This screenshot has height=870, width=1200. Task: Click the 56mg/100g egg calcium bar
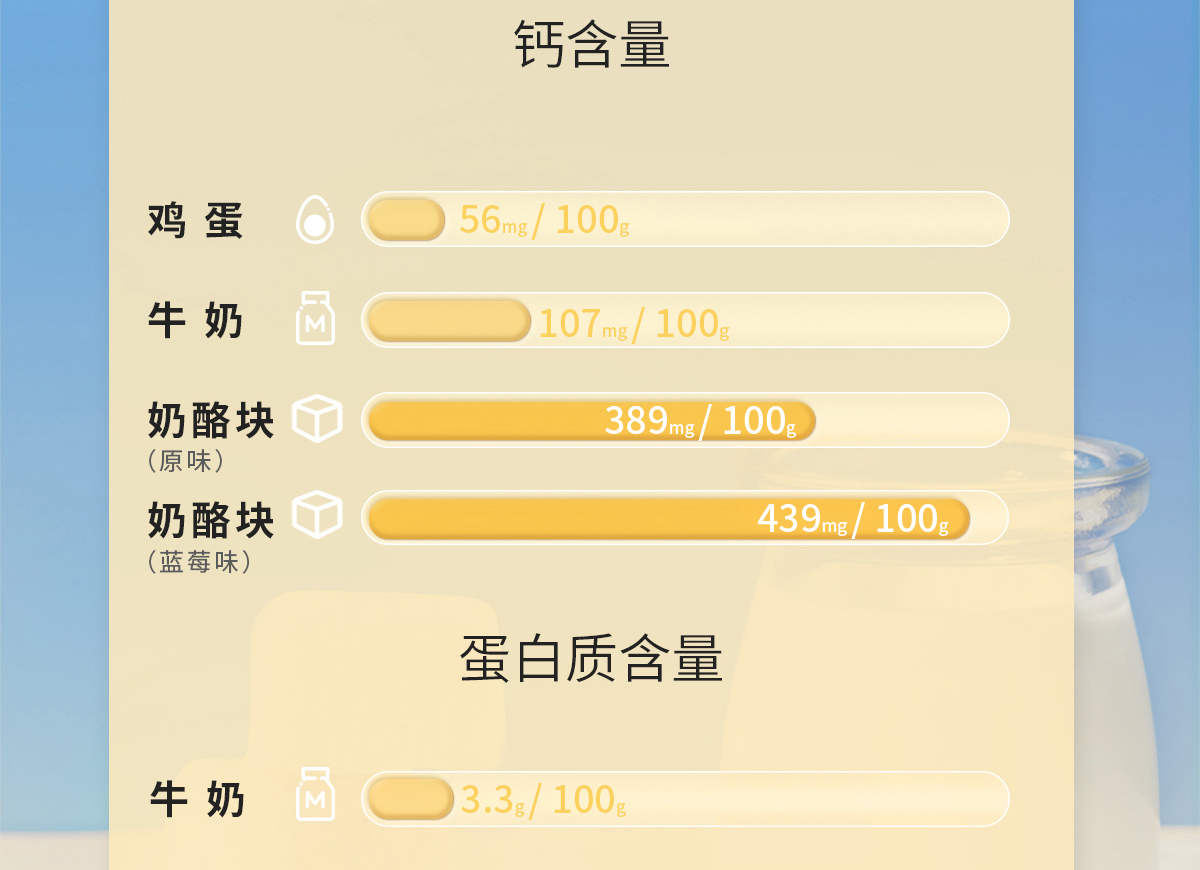pos(685,219)
